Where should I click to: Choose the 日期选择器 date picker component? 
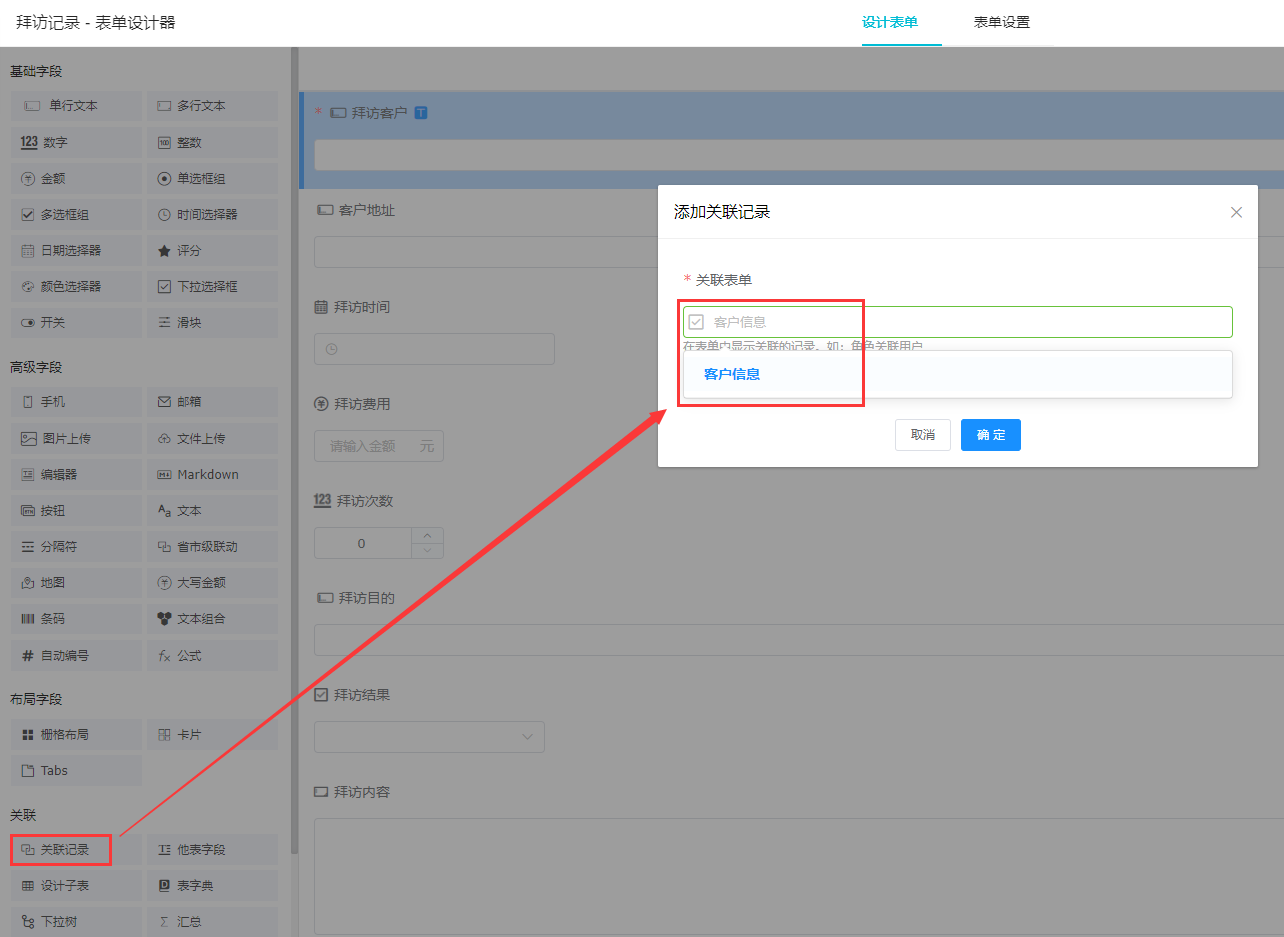[x=76, y=250]
